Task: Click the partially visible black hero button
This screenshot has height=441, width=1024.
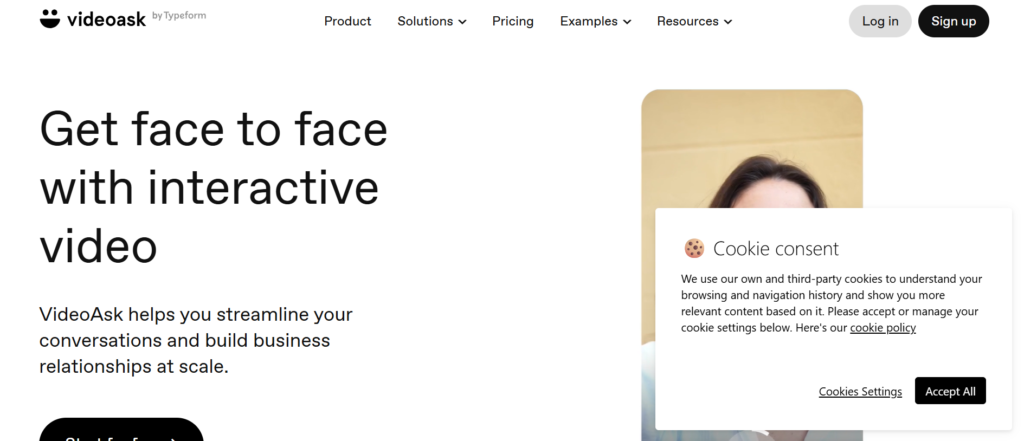Action: (121, 431)
